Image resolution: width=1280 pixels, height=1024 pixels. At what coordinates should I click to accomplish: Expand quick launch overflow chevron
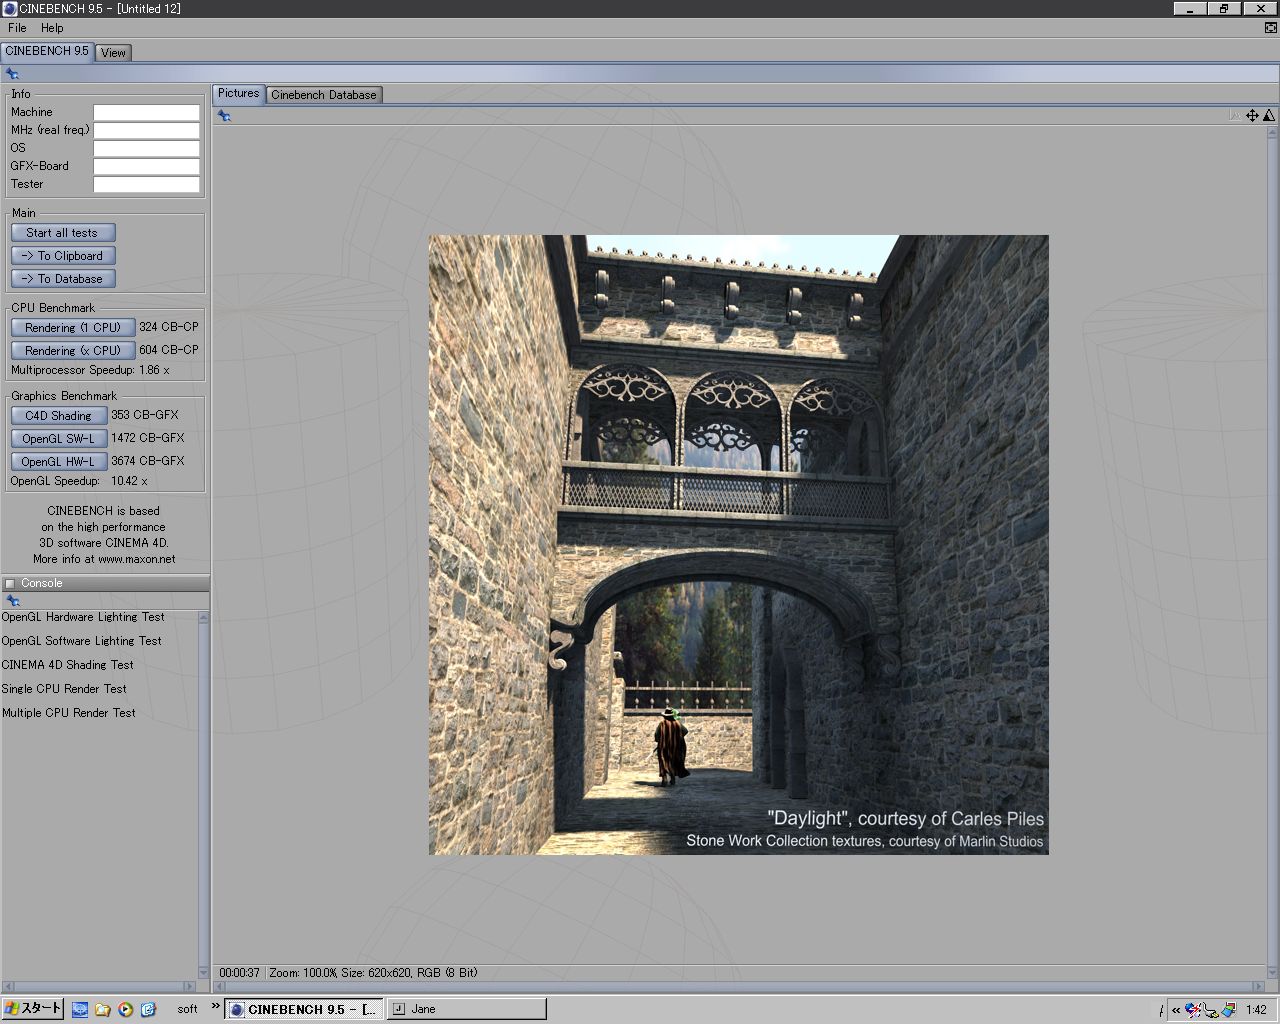(214, 1007)
